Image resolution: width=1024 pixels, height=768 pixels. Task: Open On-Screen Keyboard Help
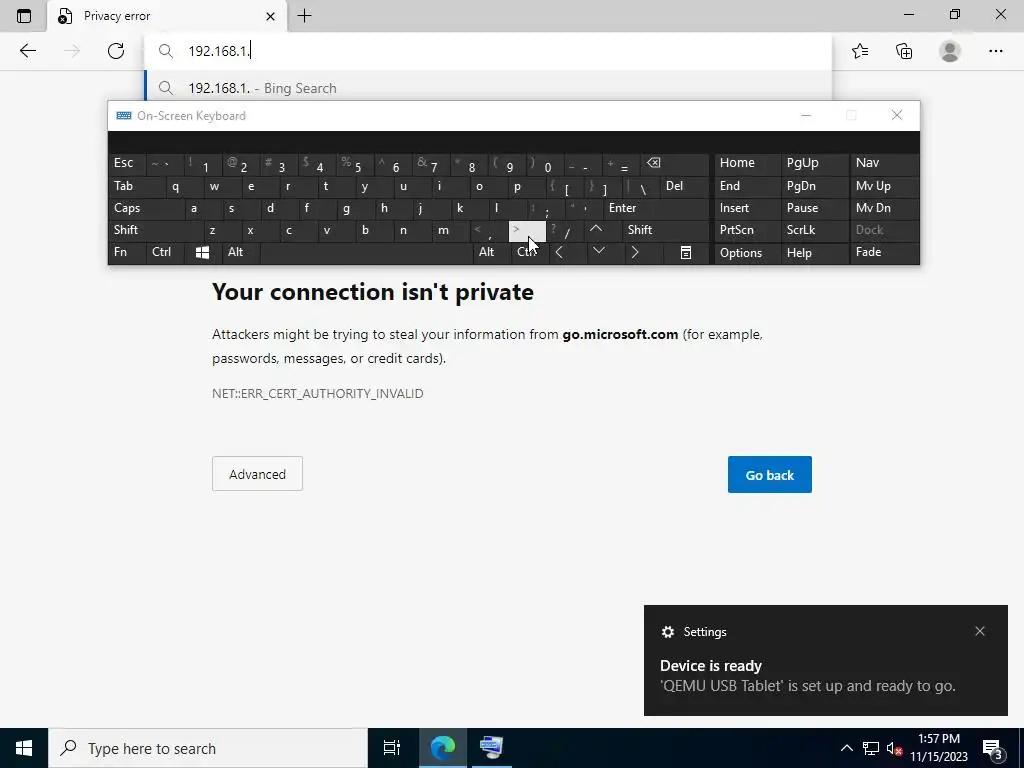(x=814, y=253)
